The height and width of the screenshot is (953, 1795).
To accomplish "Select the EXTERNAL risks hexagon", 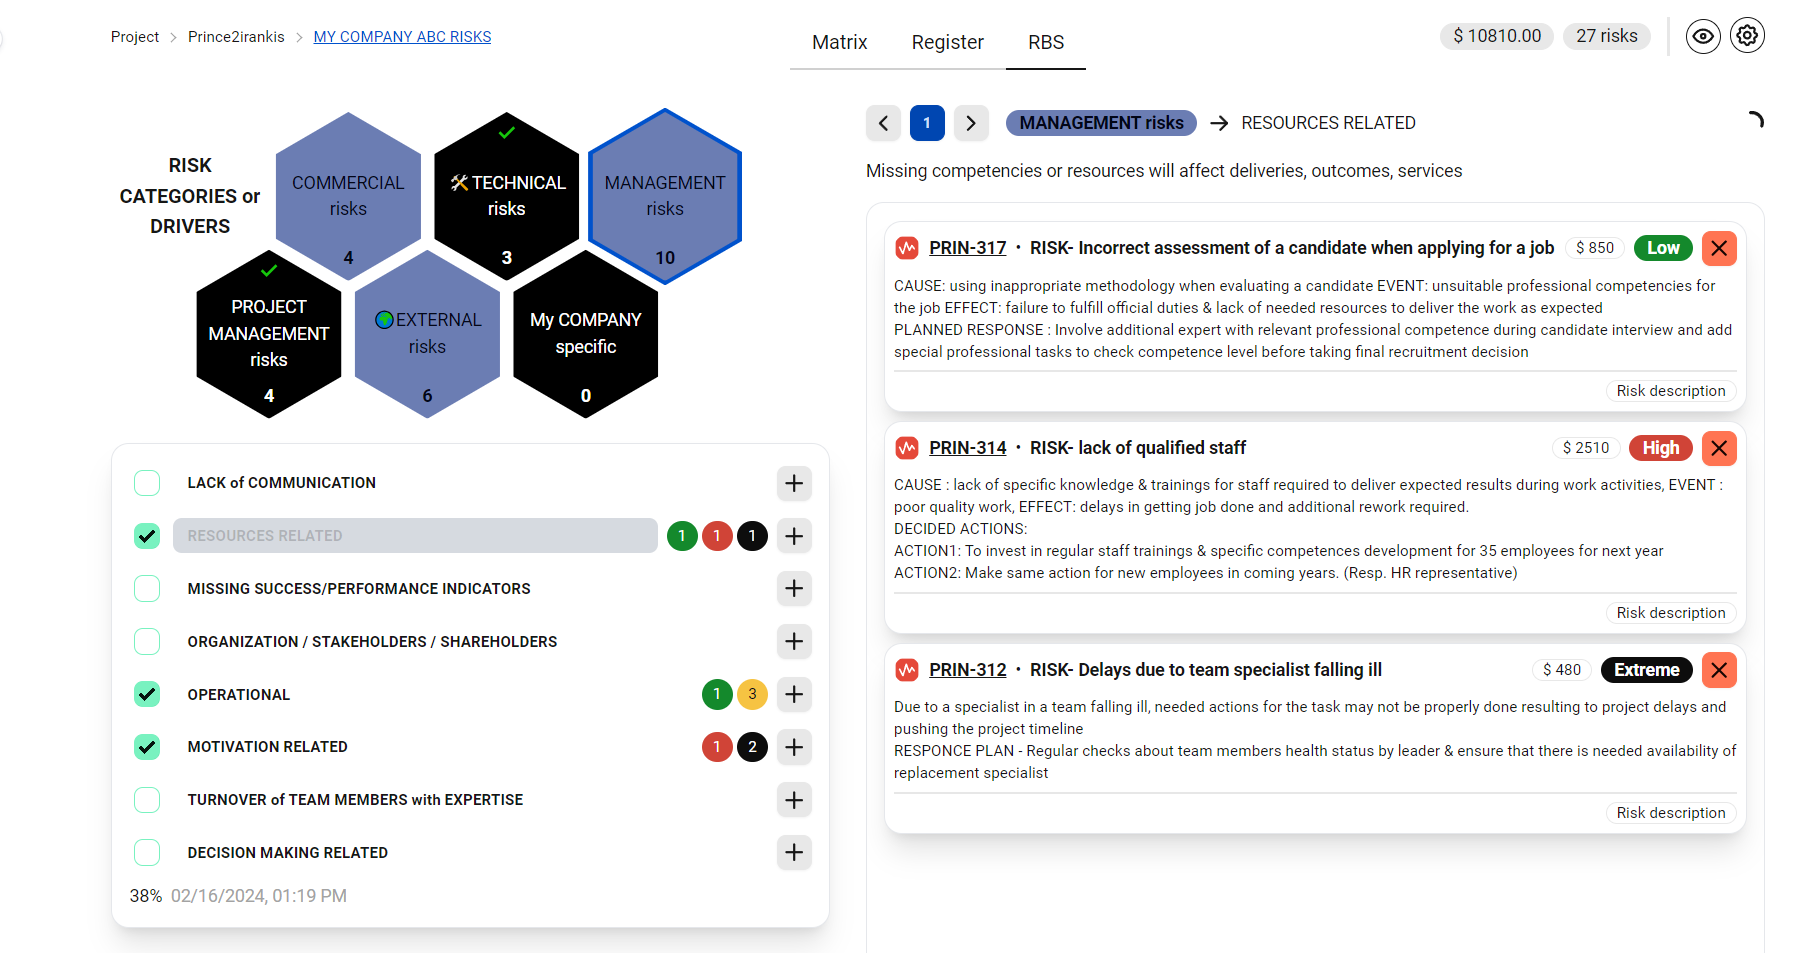I will click(427, 334).
